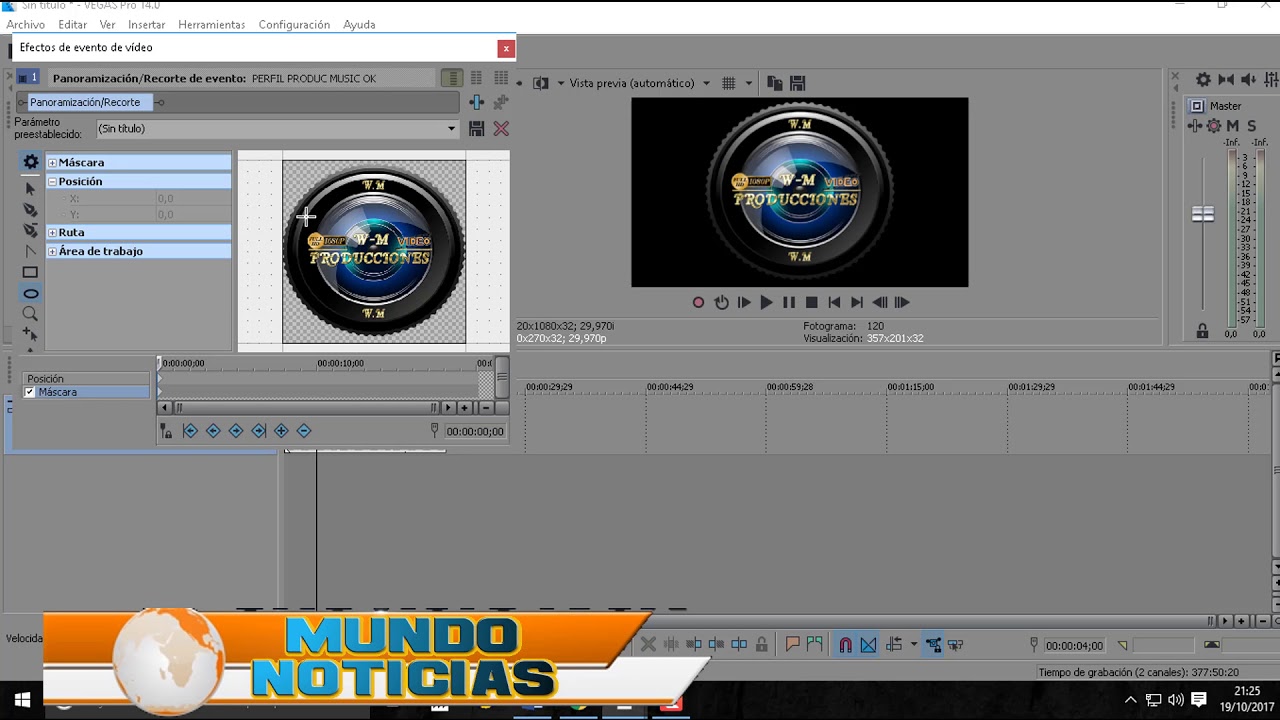Select the rectangle mask creation tool

[30, 272]
